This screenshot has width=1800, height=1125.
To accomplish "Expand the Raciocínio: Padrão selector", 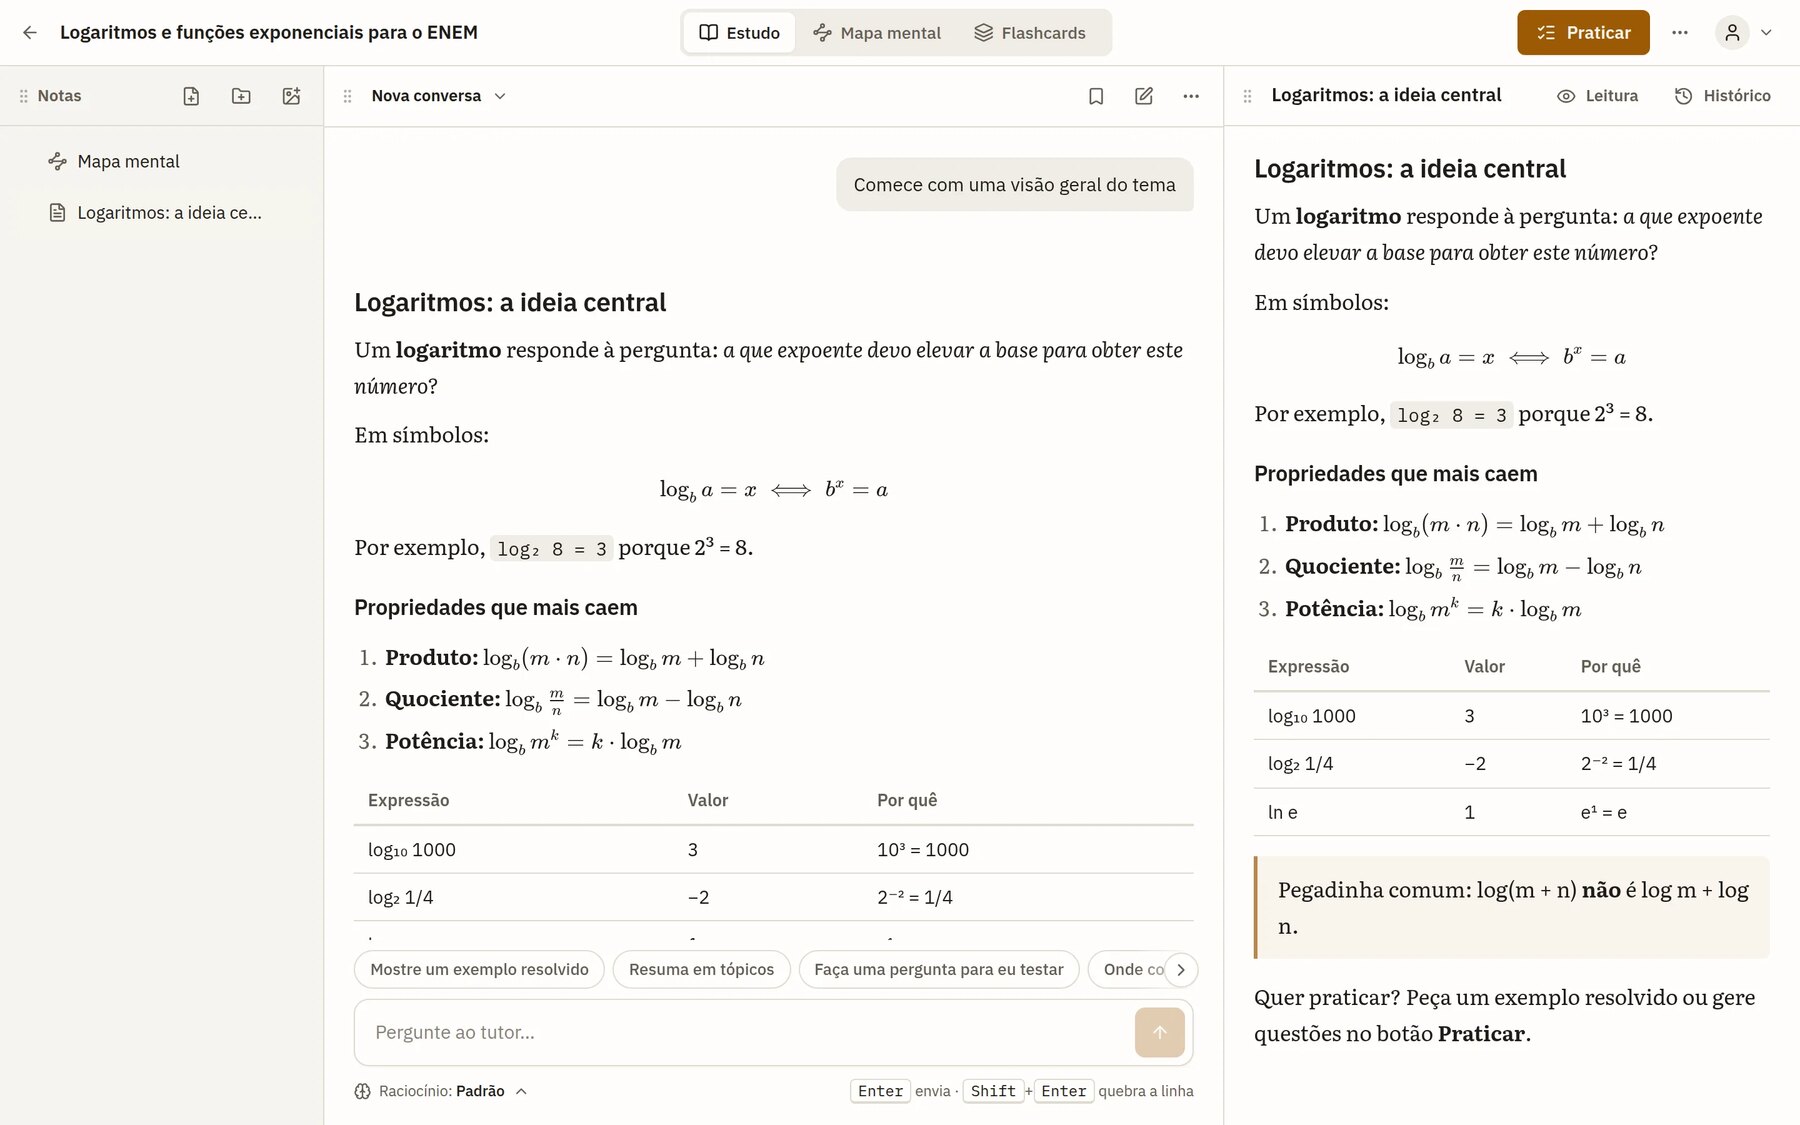I will tap(442, 1091).
